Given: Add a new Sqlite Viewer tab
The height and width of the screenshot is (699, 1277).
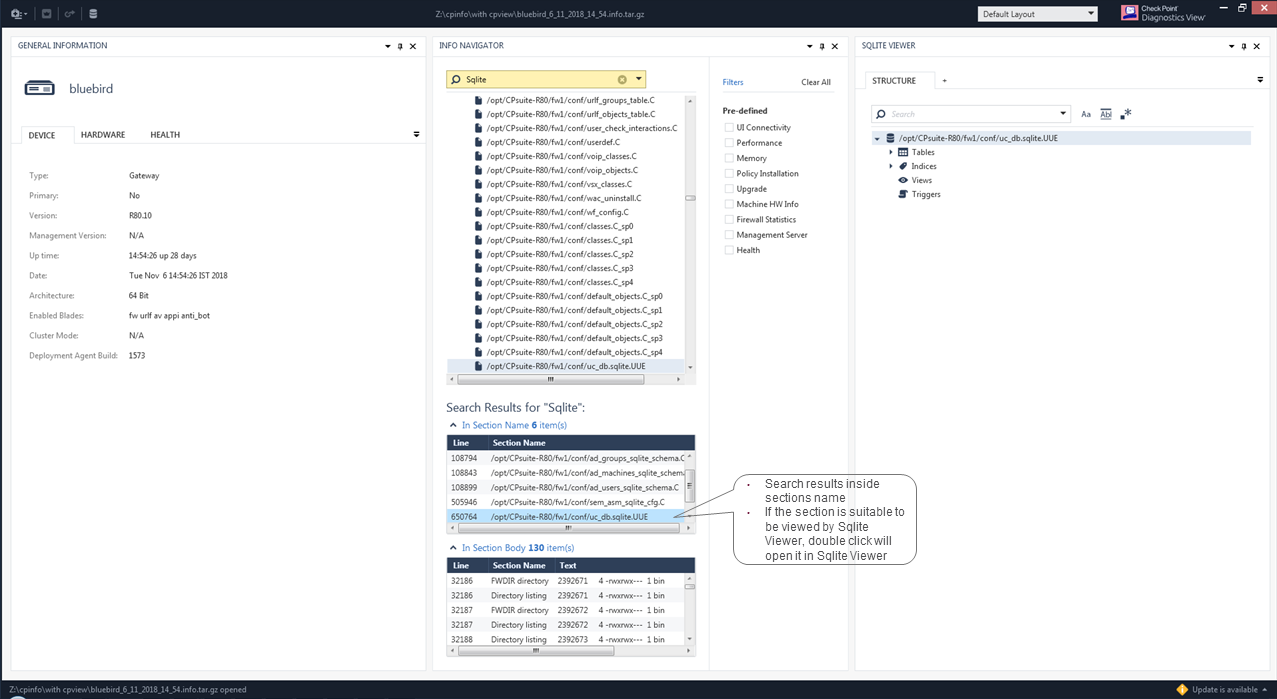Looking at the screenshot, I should point(944,81).
